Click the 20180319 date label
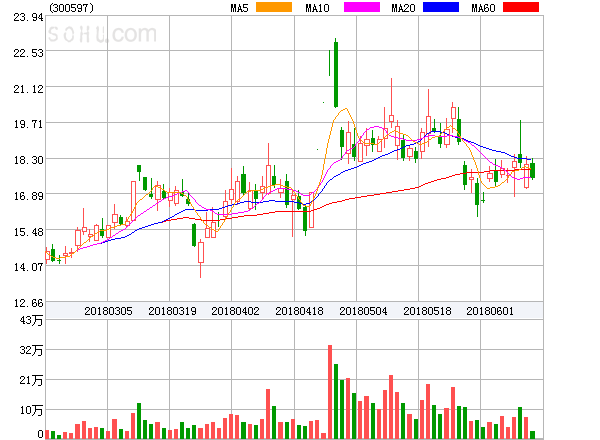 [172, 311]
